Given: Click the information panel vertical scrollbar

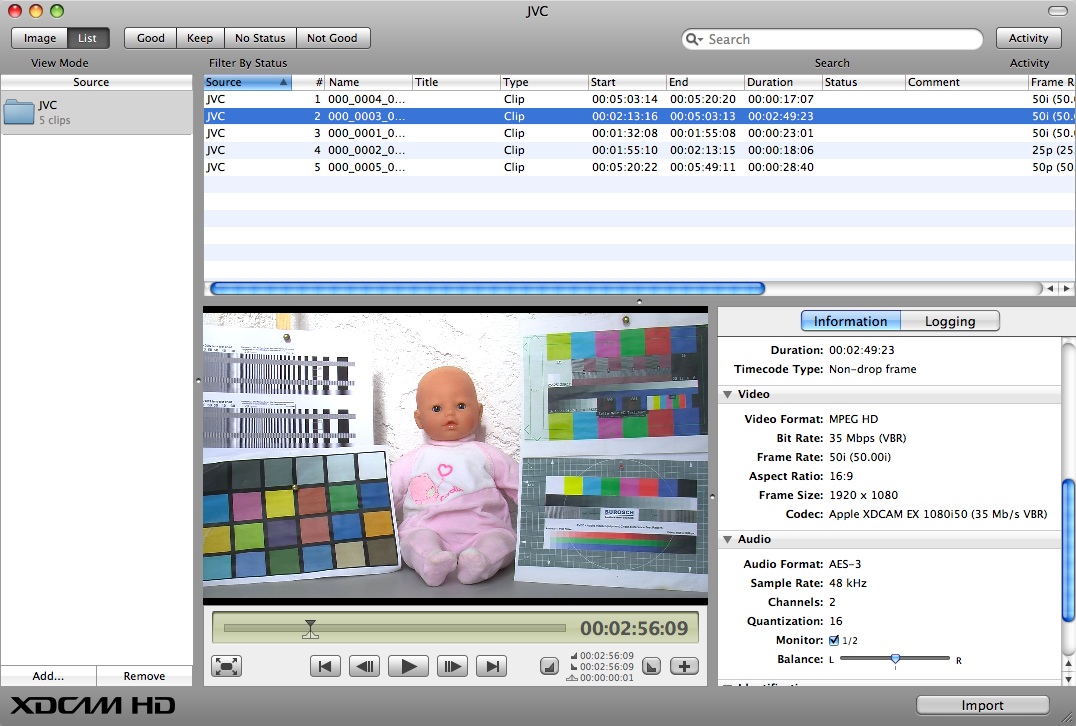Looking at the screenshot, I should pos(1068,550).
